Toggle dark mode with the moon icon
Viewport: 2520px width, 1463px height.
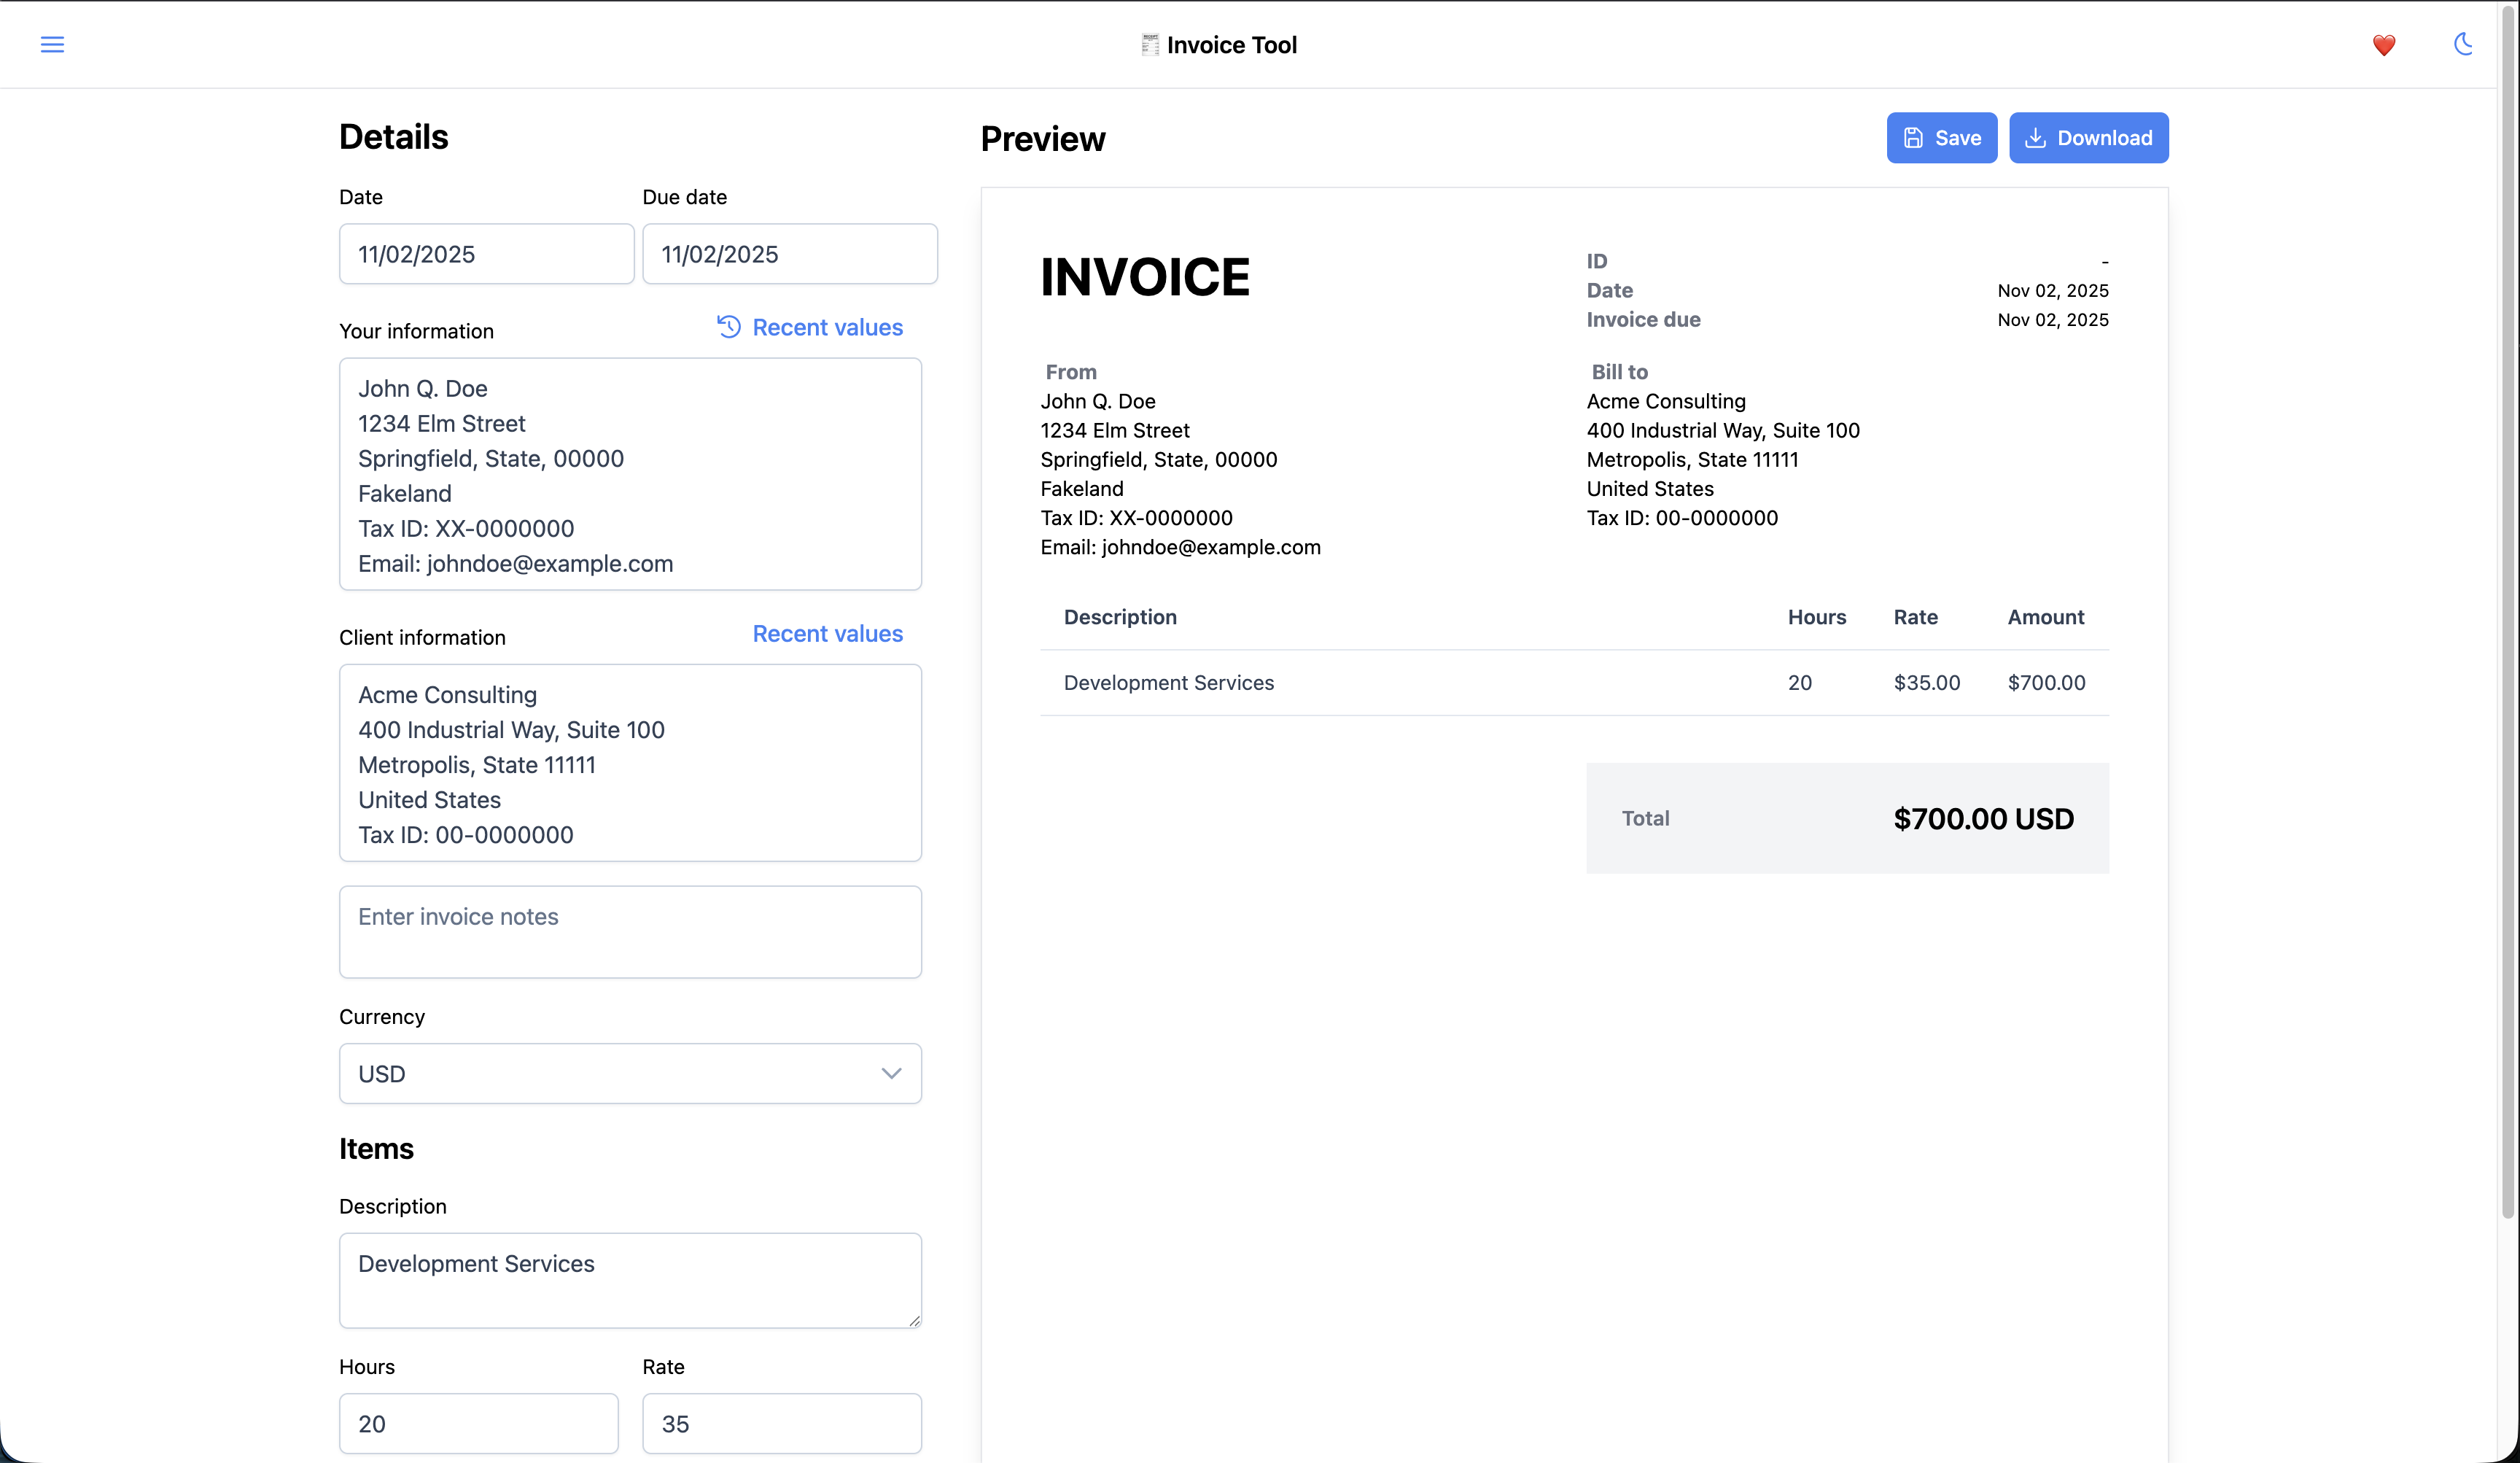[2463, 44]
